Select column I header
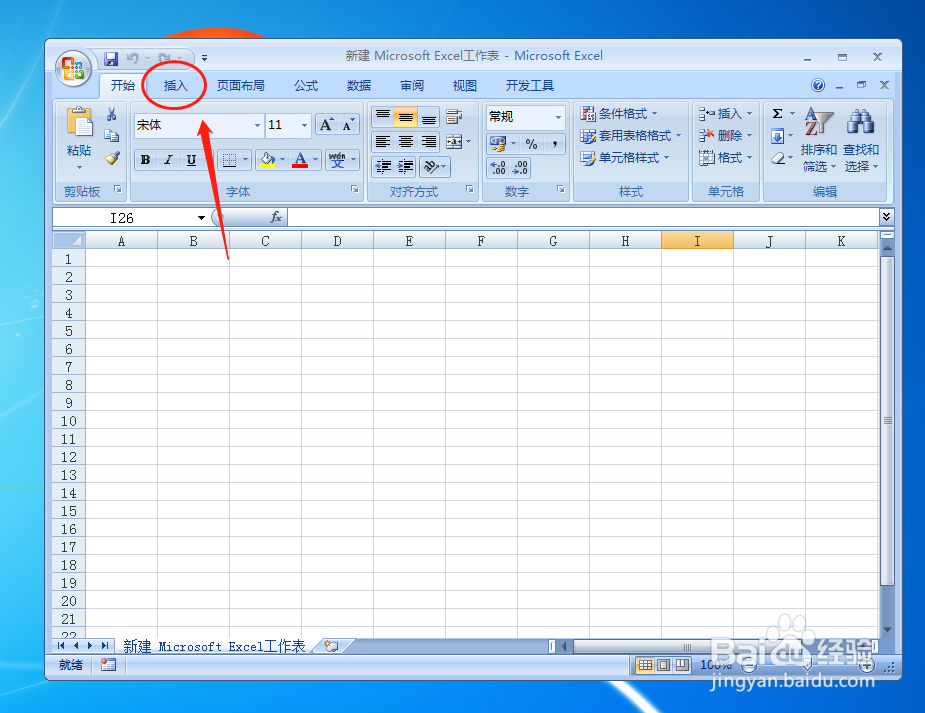 697,241
